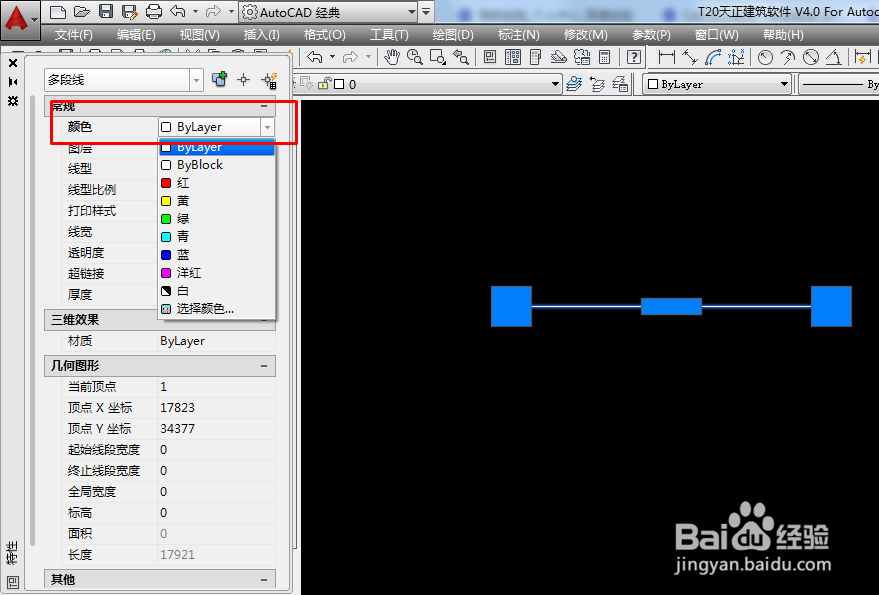Open the 编辑(E) menu
The width and height of the screenshot is (879, 595).
[136, 35]
